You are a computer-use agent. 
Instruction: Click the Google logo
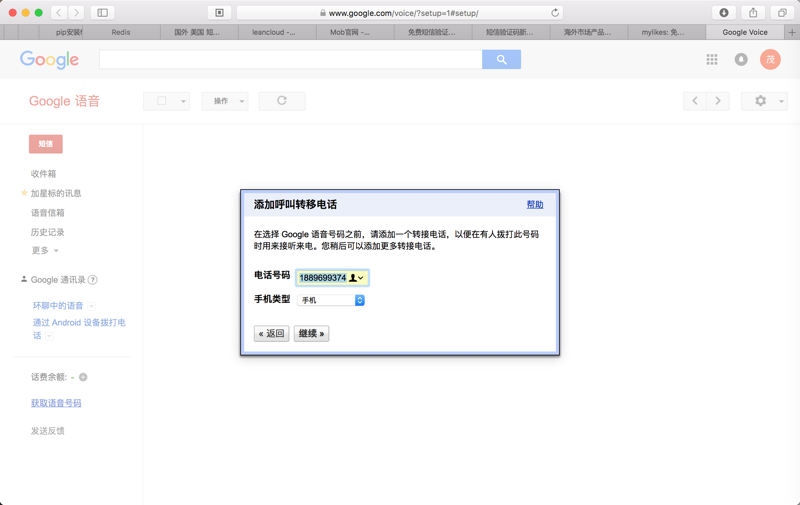click(x=49, y=60)
